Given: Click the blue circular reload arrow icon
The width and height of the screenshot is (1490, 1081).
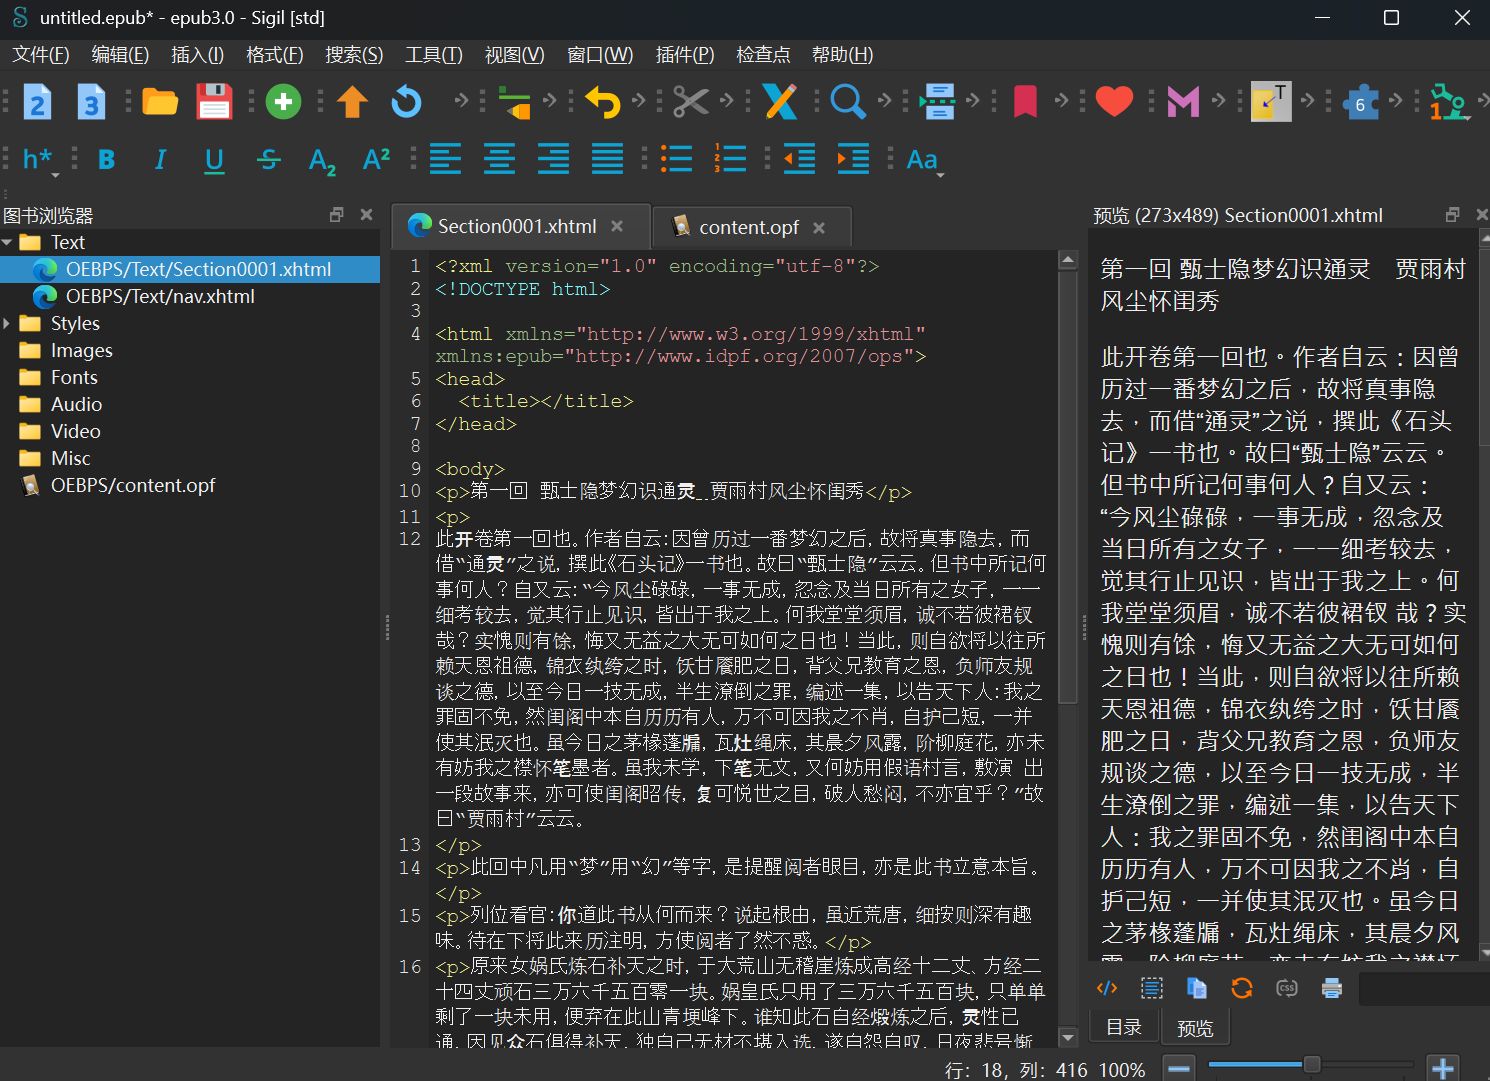Looking at the screenshot, I should (x=406, y=102).
